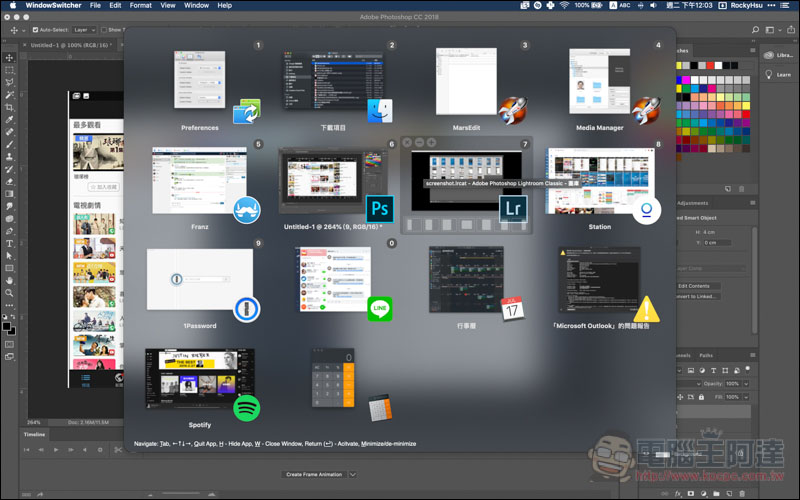The width and height of the screenshot is (800, 500).
Task: Open the File menu
Action: click(x=95, y=5)
